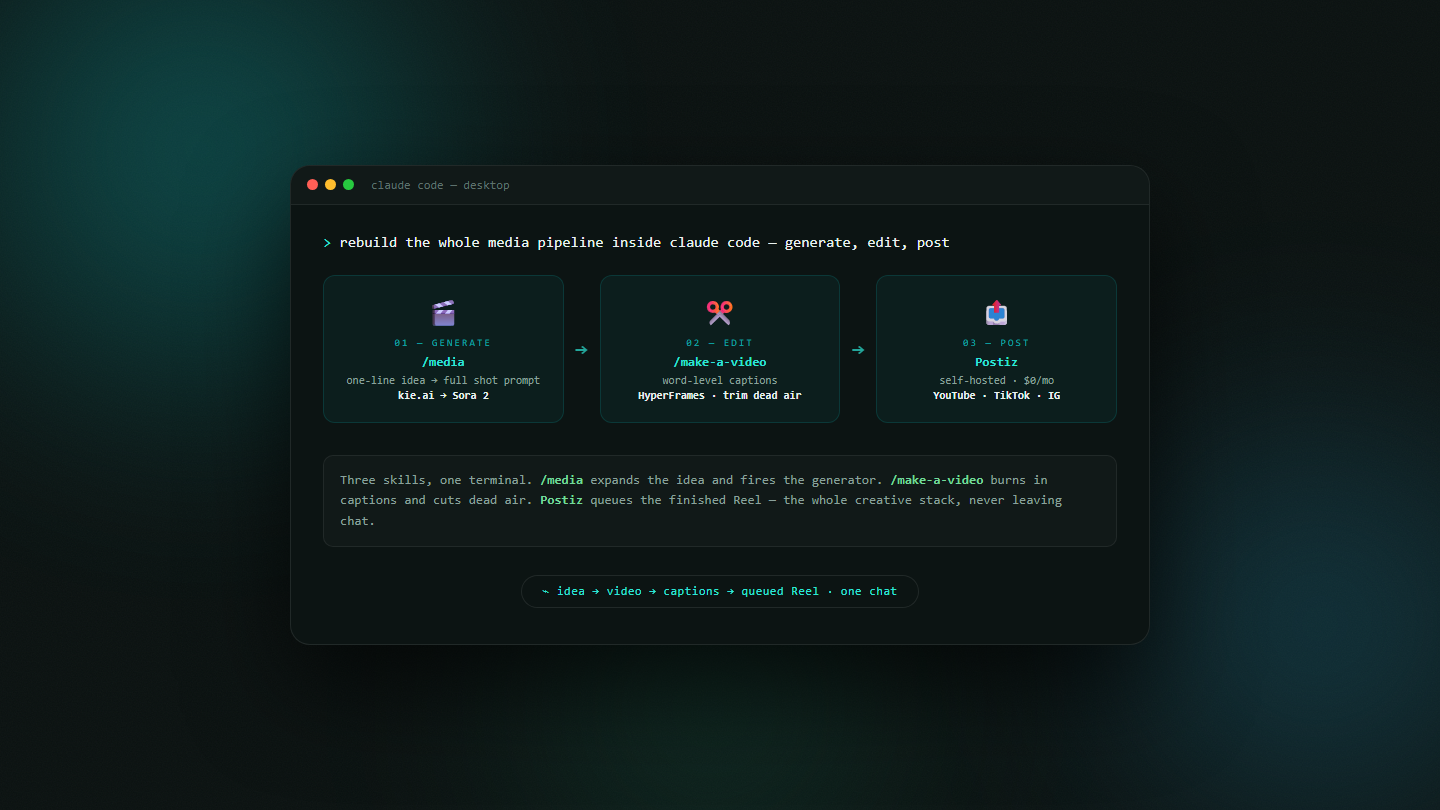Click the 'word-level captions' text
1440x810 pixels.
tap(720, 380)
